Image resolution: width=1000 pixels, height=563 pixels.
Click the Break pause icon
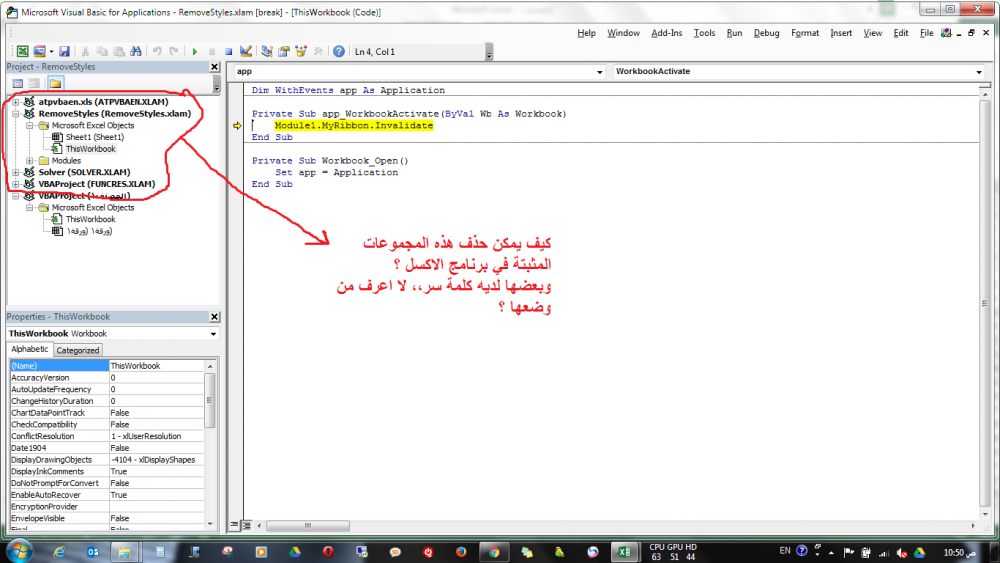(212, 52)
